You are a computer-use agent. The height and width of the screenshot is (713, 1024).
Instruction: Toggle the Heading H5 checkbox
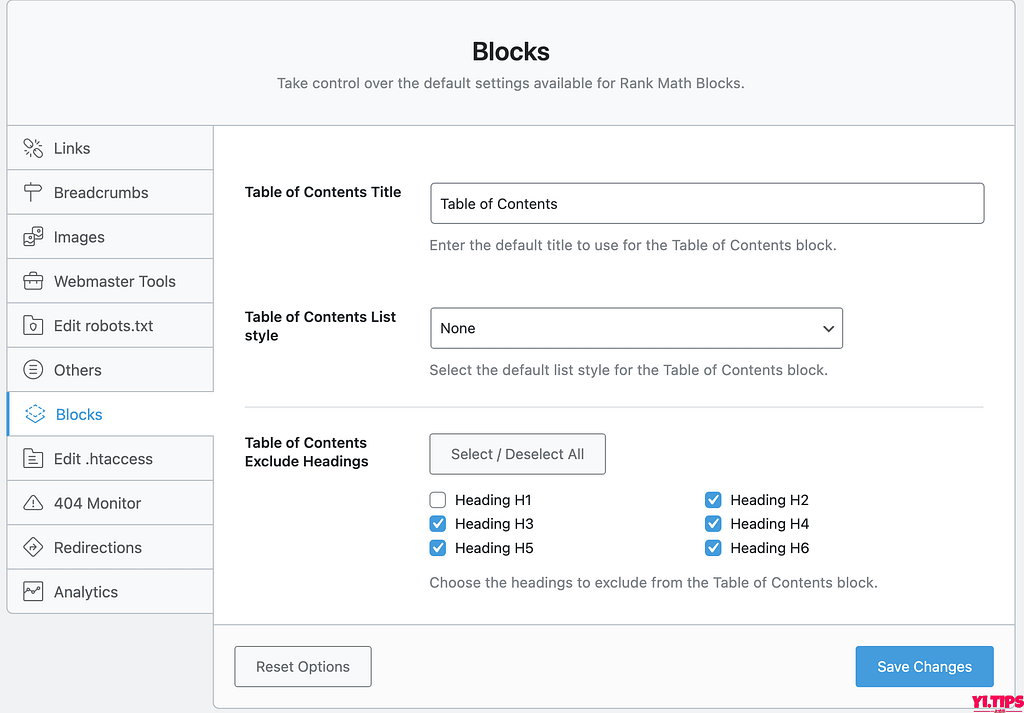[x=438, y=548]
